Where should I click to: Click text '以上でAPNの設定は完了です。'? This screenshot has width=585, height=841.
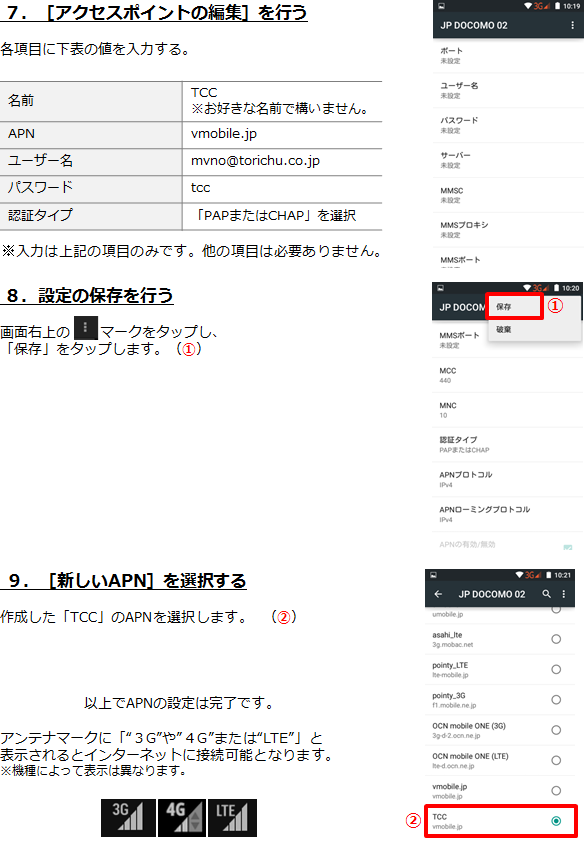point(180,703)
